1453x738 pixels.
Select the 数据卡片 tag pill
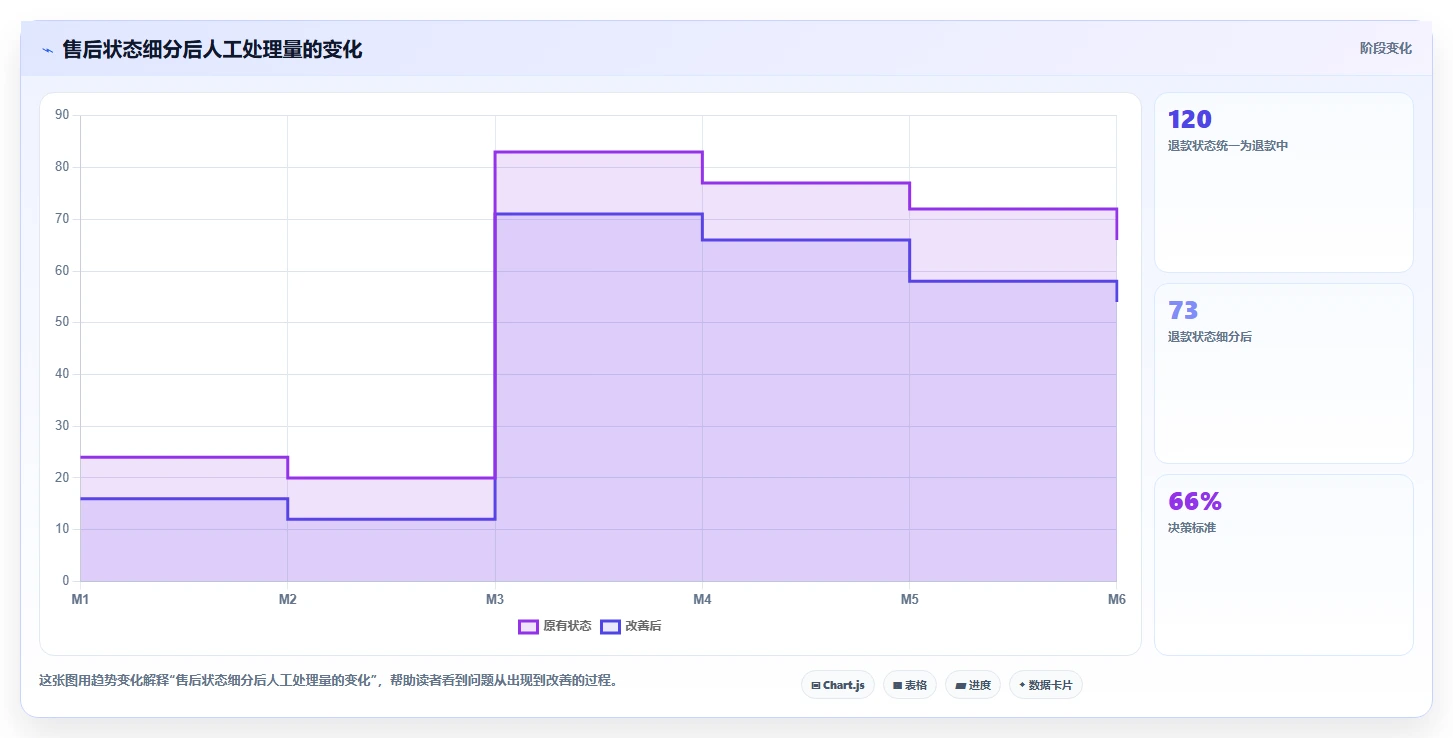coord(1046,685)
